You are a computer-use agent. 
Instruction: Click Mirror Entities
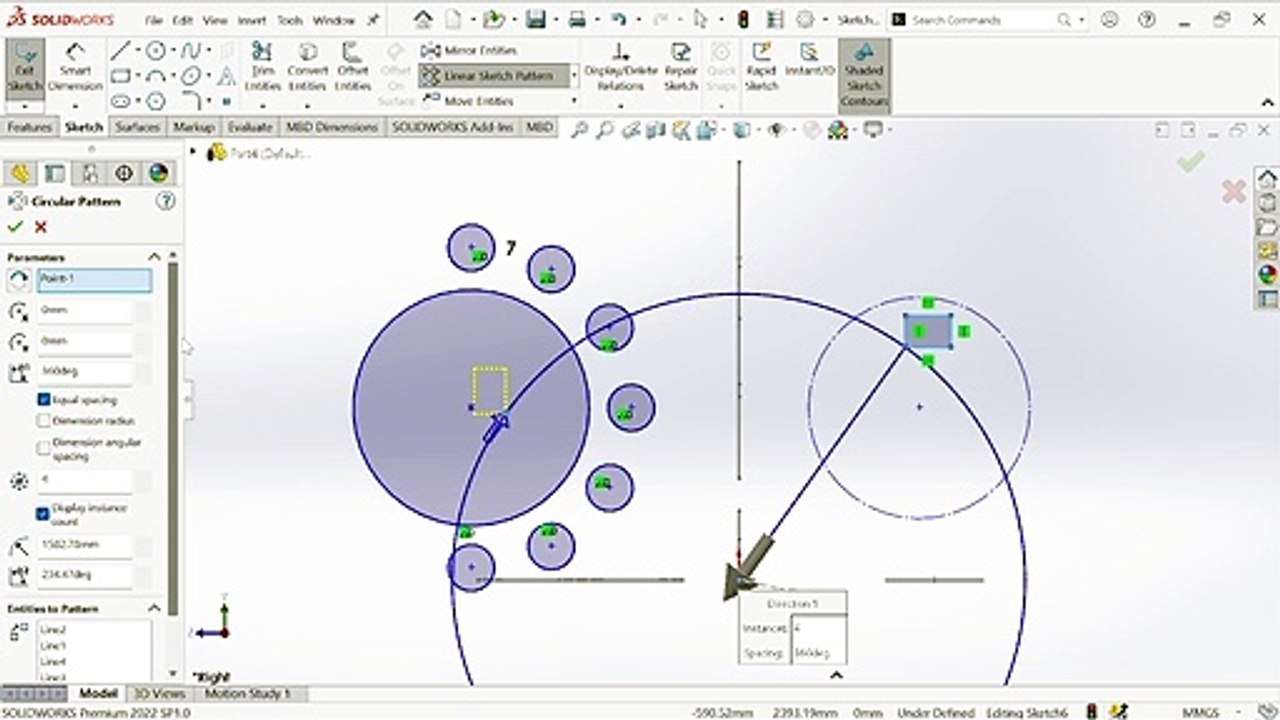click(469, 50)
